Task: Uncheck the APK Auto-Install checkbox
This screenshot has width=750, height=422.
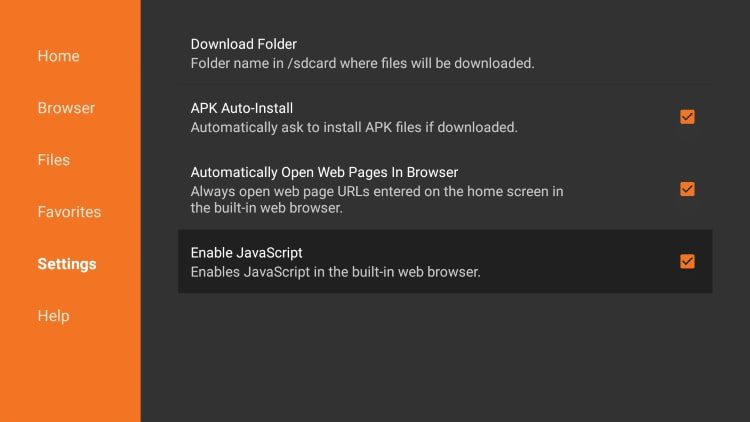Action: (x=687, y=117)
